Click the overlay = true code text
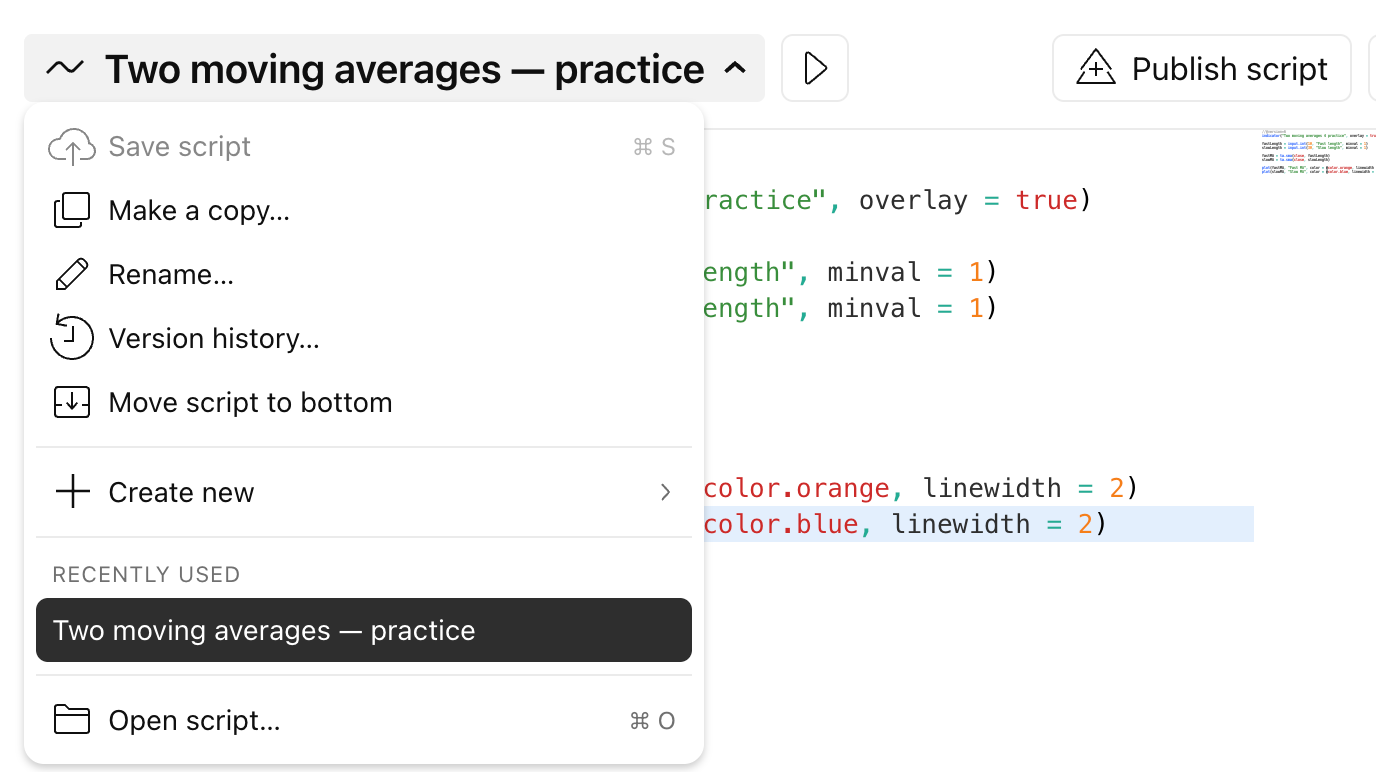 click(968, 200)
